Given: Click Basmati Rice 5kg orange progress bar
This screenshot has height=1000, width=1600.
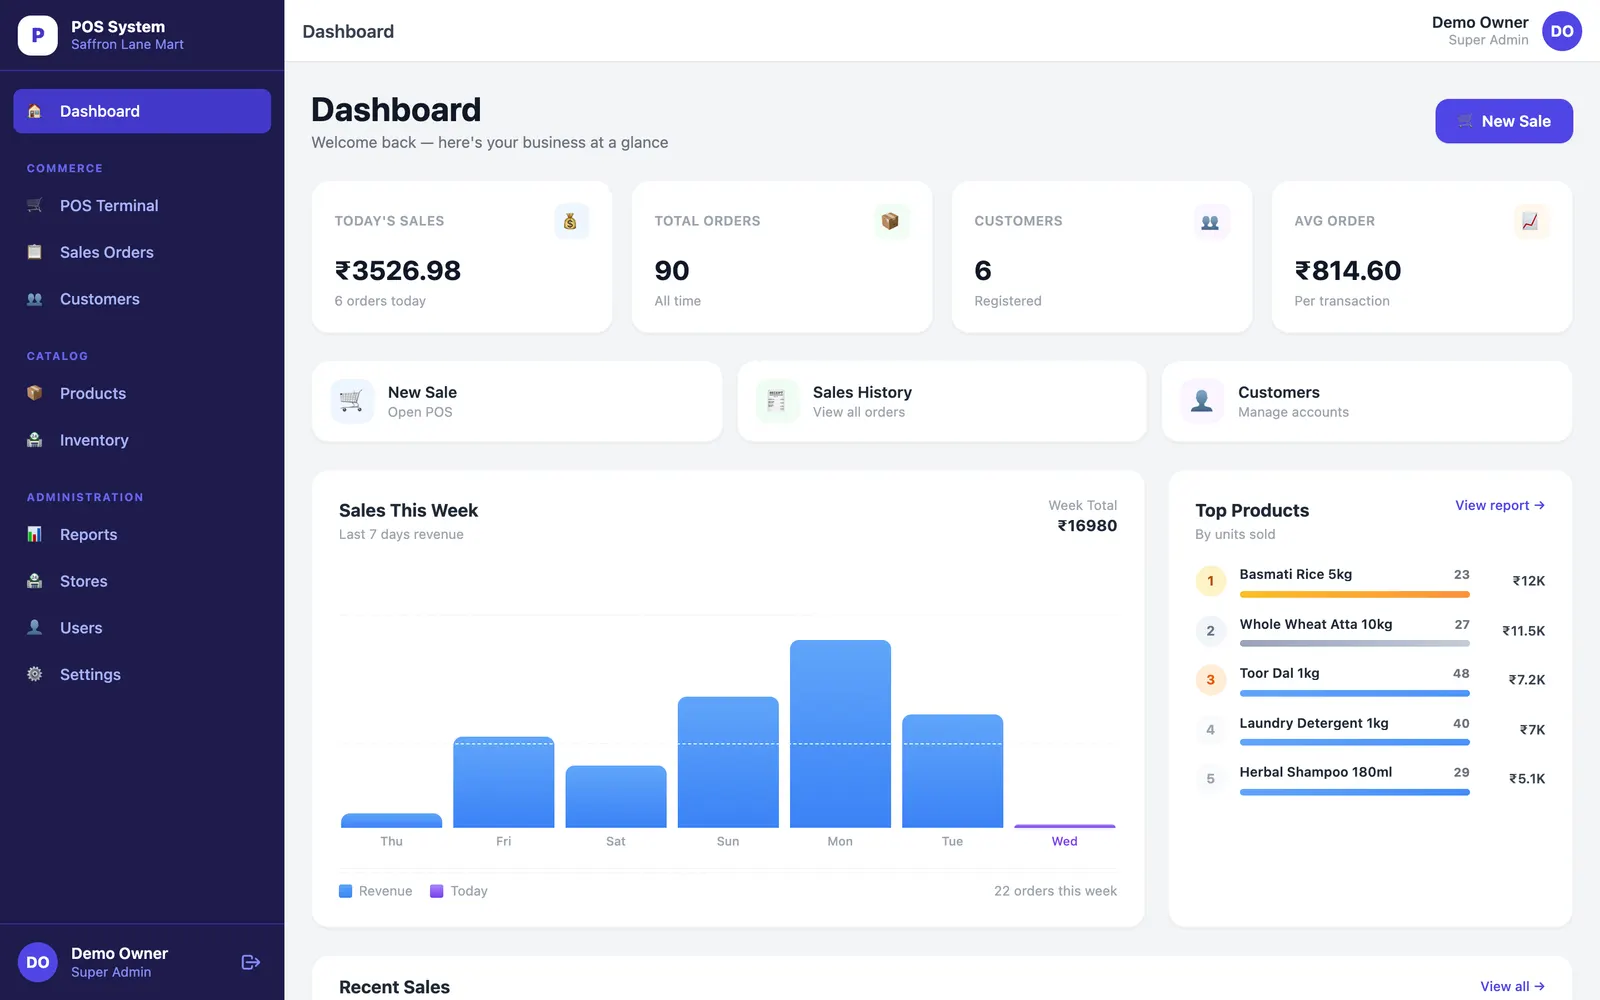Looking at the screenshot, I should click(x=1354, y=594).
